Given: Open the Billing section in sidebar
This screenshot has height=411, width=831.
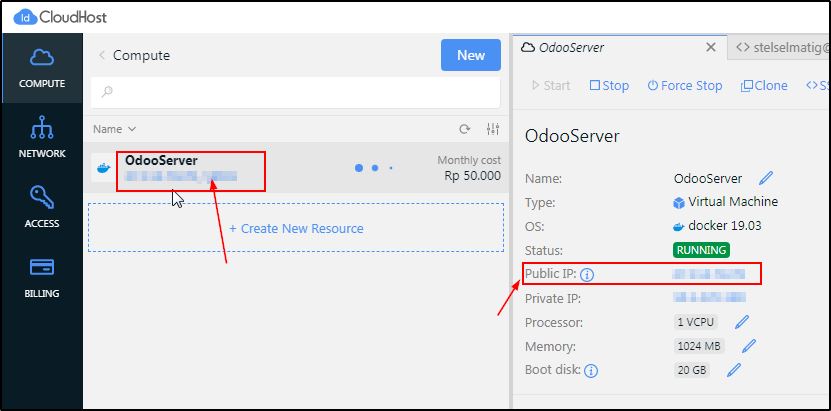Looking at the screenshot, I should tap(41, 277).
